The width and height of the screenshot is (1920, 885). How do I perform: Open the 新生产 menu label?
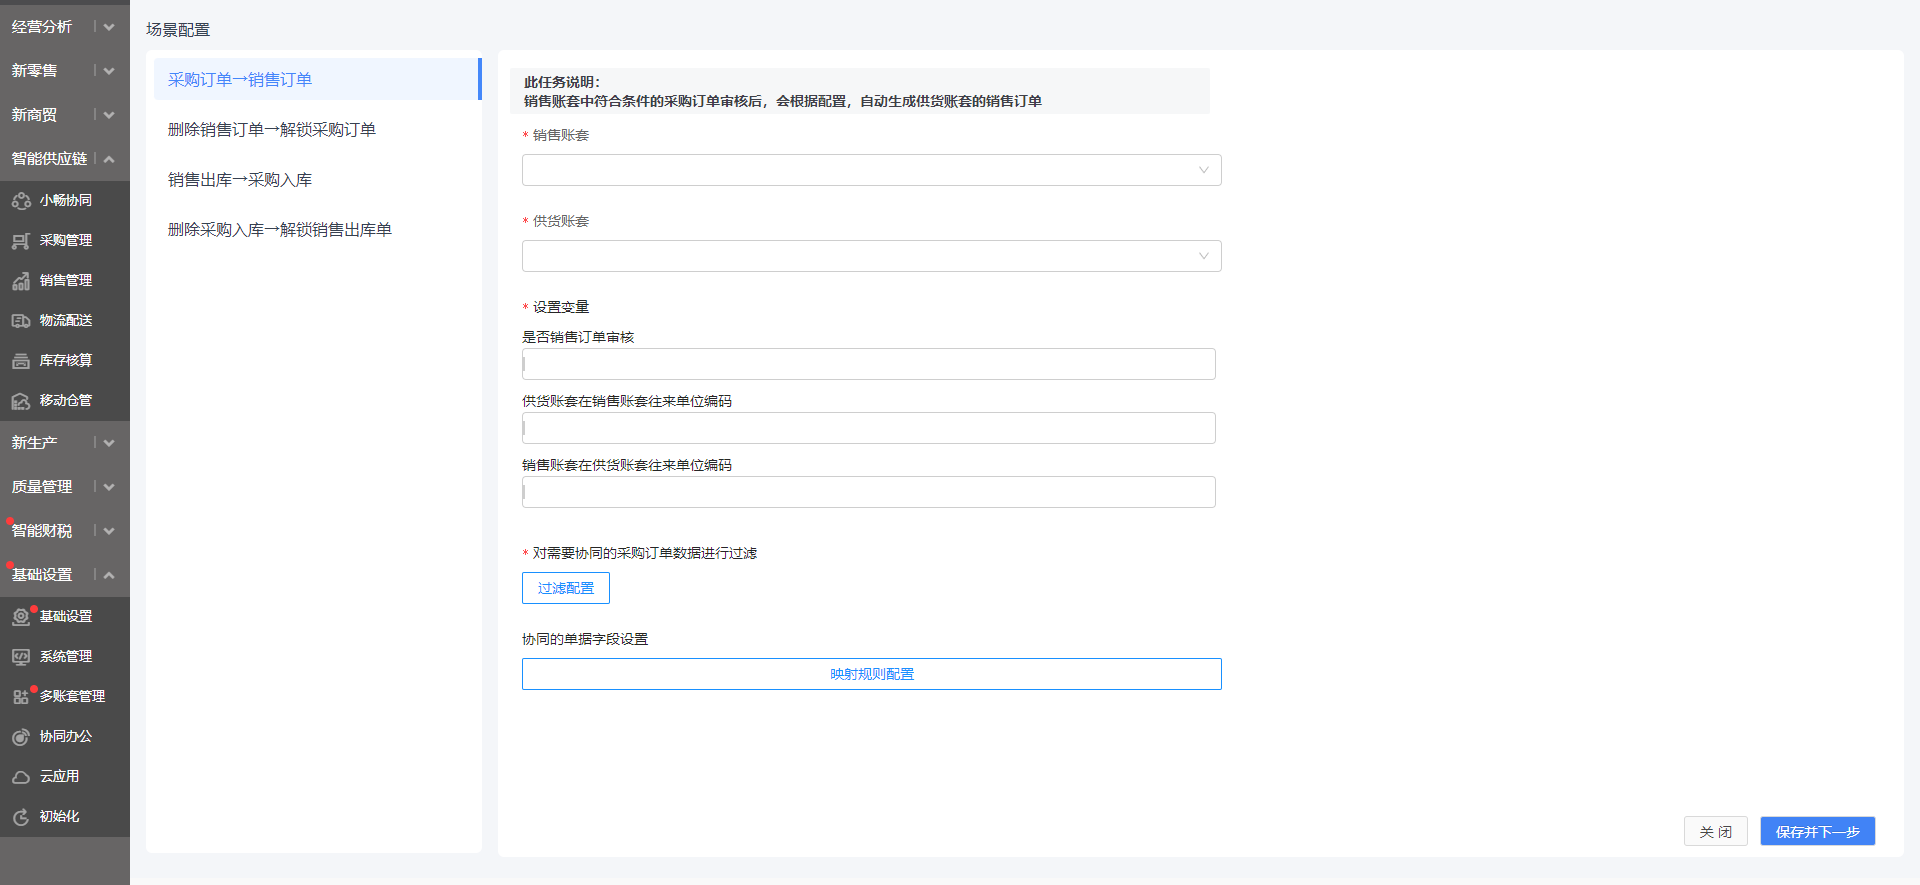35,443
